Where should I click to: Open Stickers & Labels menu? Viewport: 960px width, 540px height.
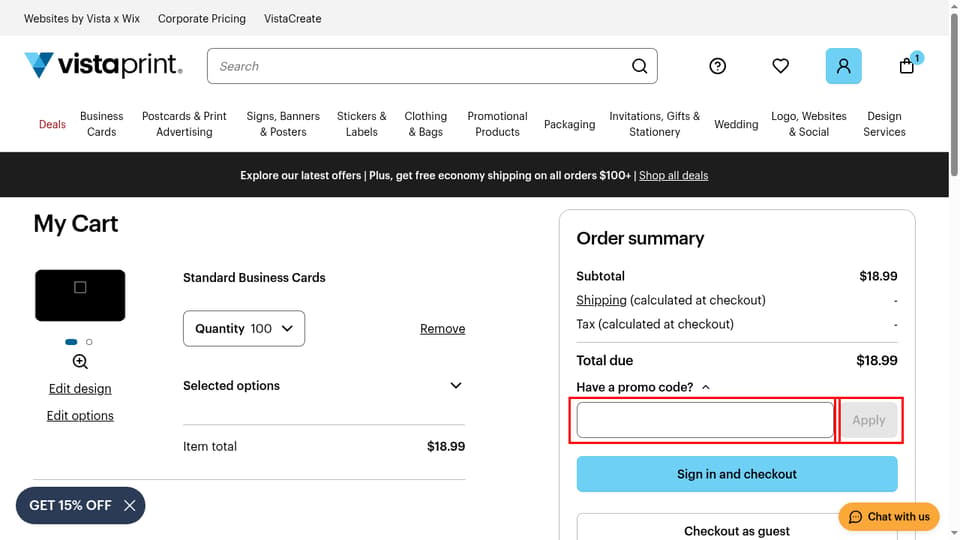tap(362, 124)
